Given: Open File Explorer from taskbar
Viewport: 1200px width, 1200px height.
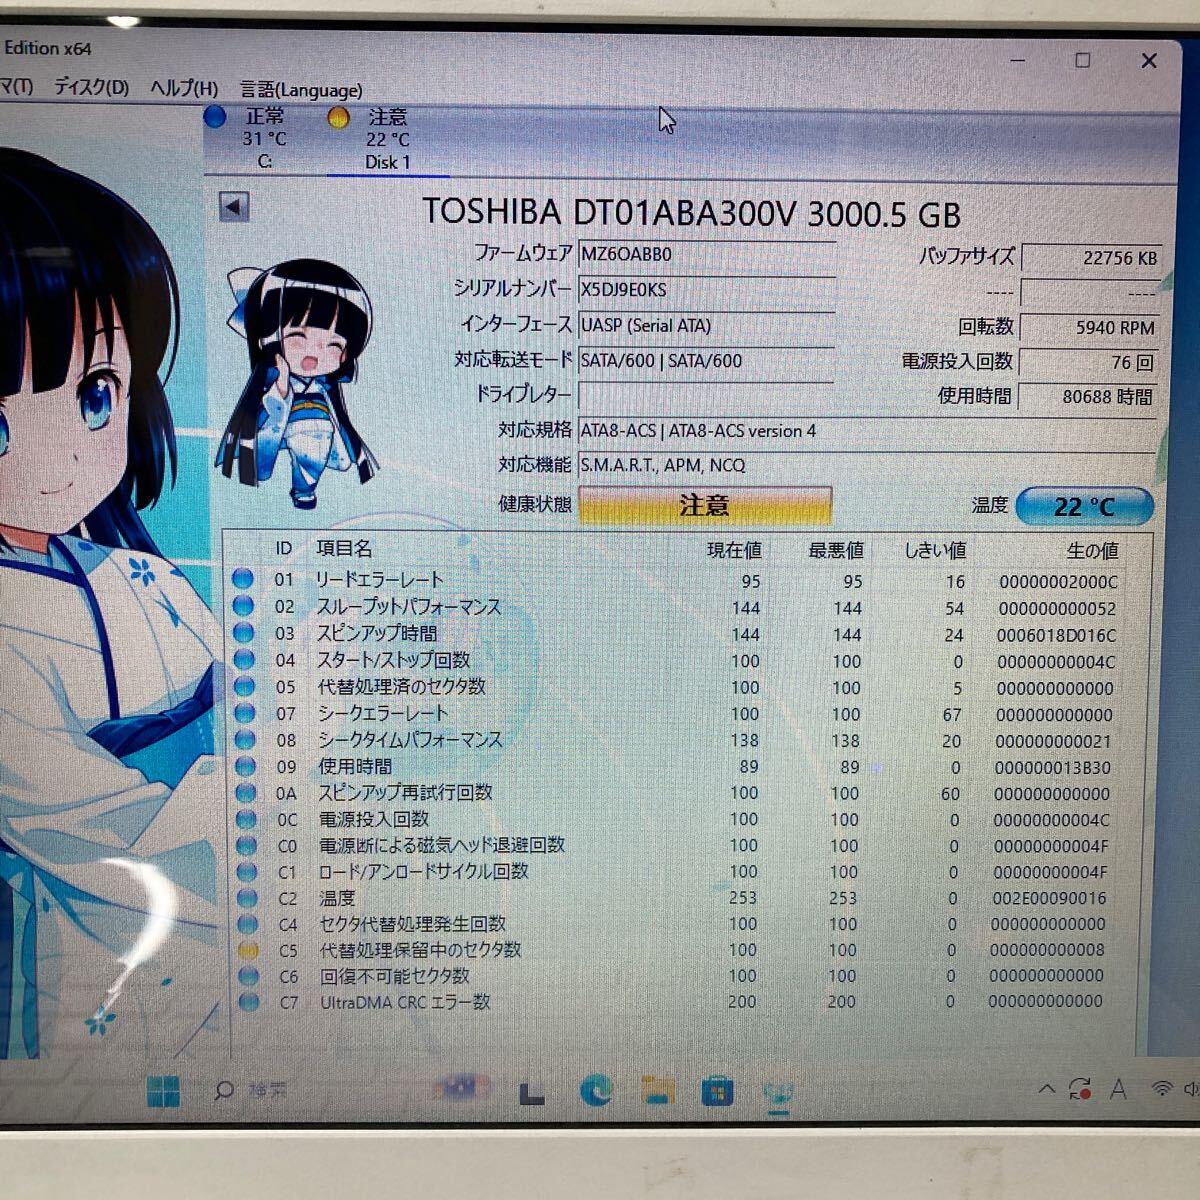Looking at the screenshot, I should (x=657, y=1090).
